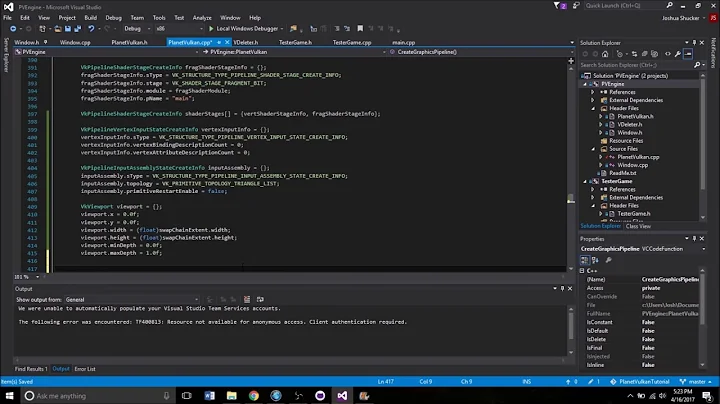Switch to the main.cpp tab
This screenshot has width=720, height=404.
pyautogui.click(x=404, y=42)
